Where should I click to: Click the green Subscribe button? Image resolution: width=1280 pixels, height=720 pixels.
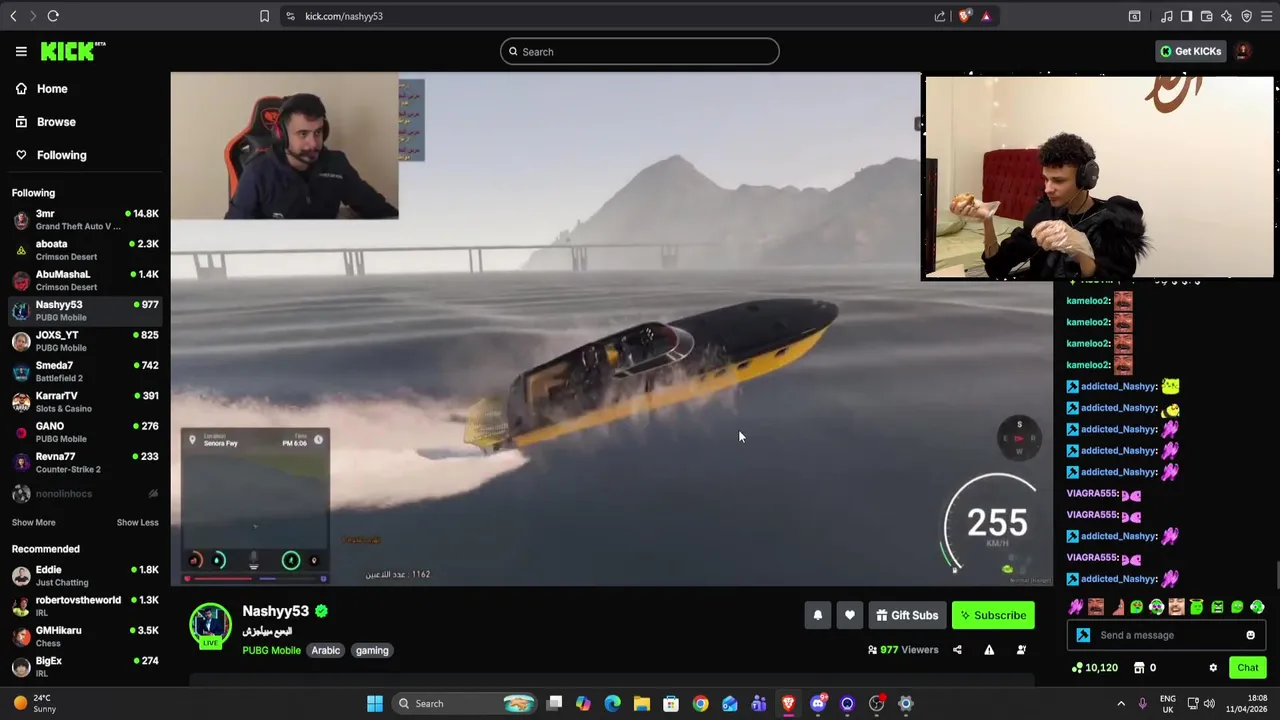[993, 616]
